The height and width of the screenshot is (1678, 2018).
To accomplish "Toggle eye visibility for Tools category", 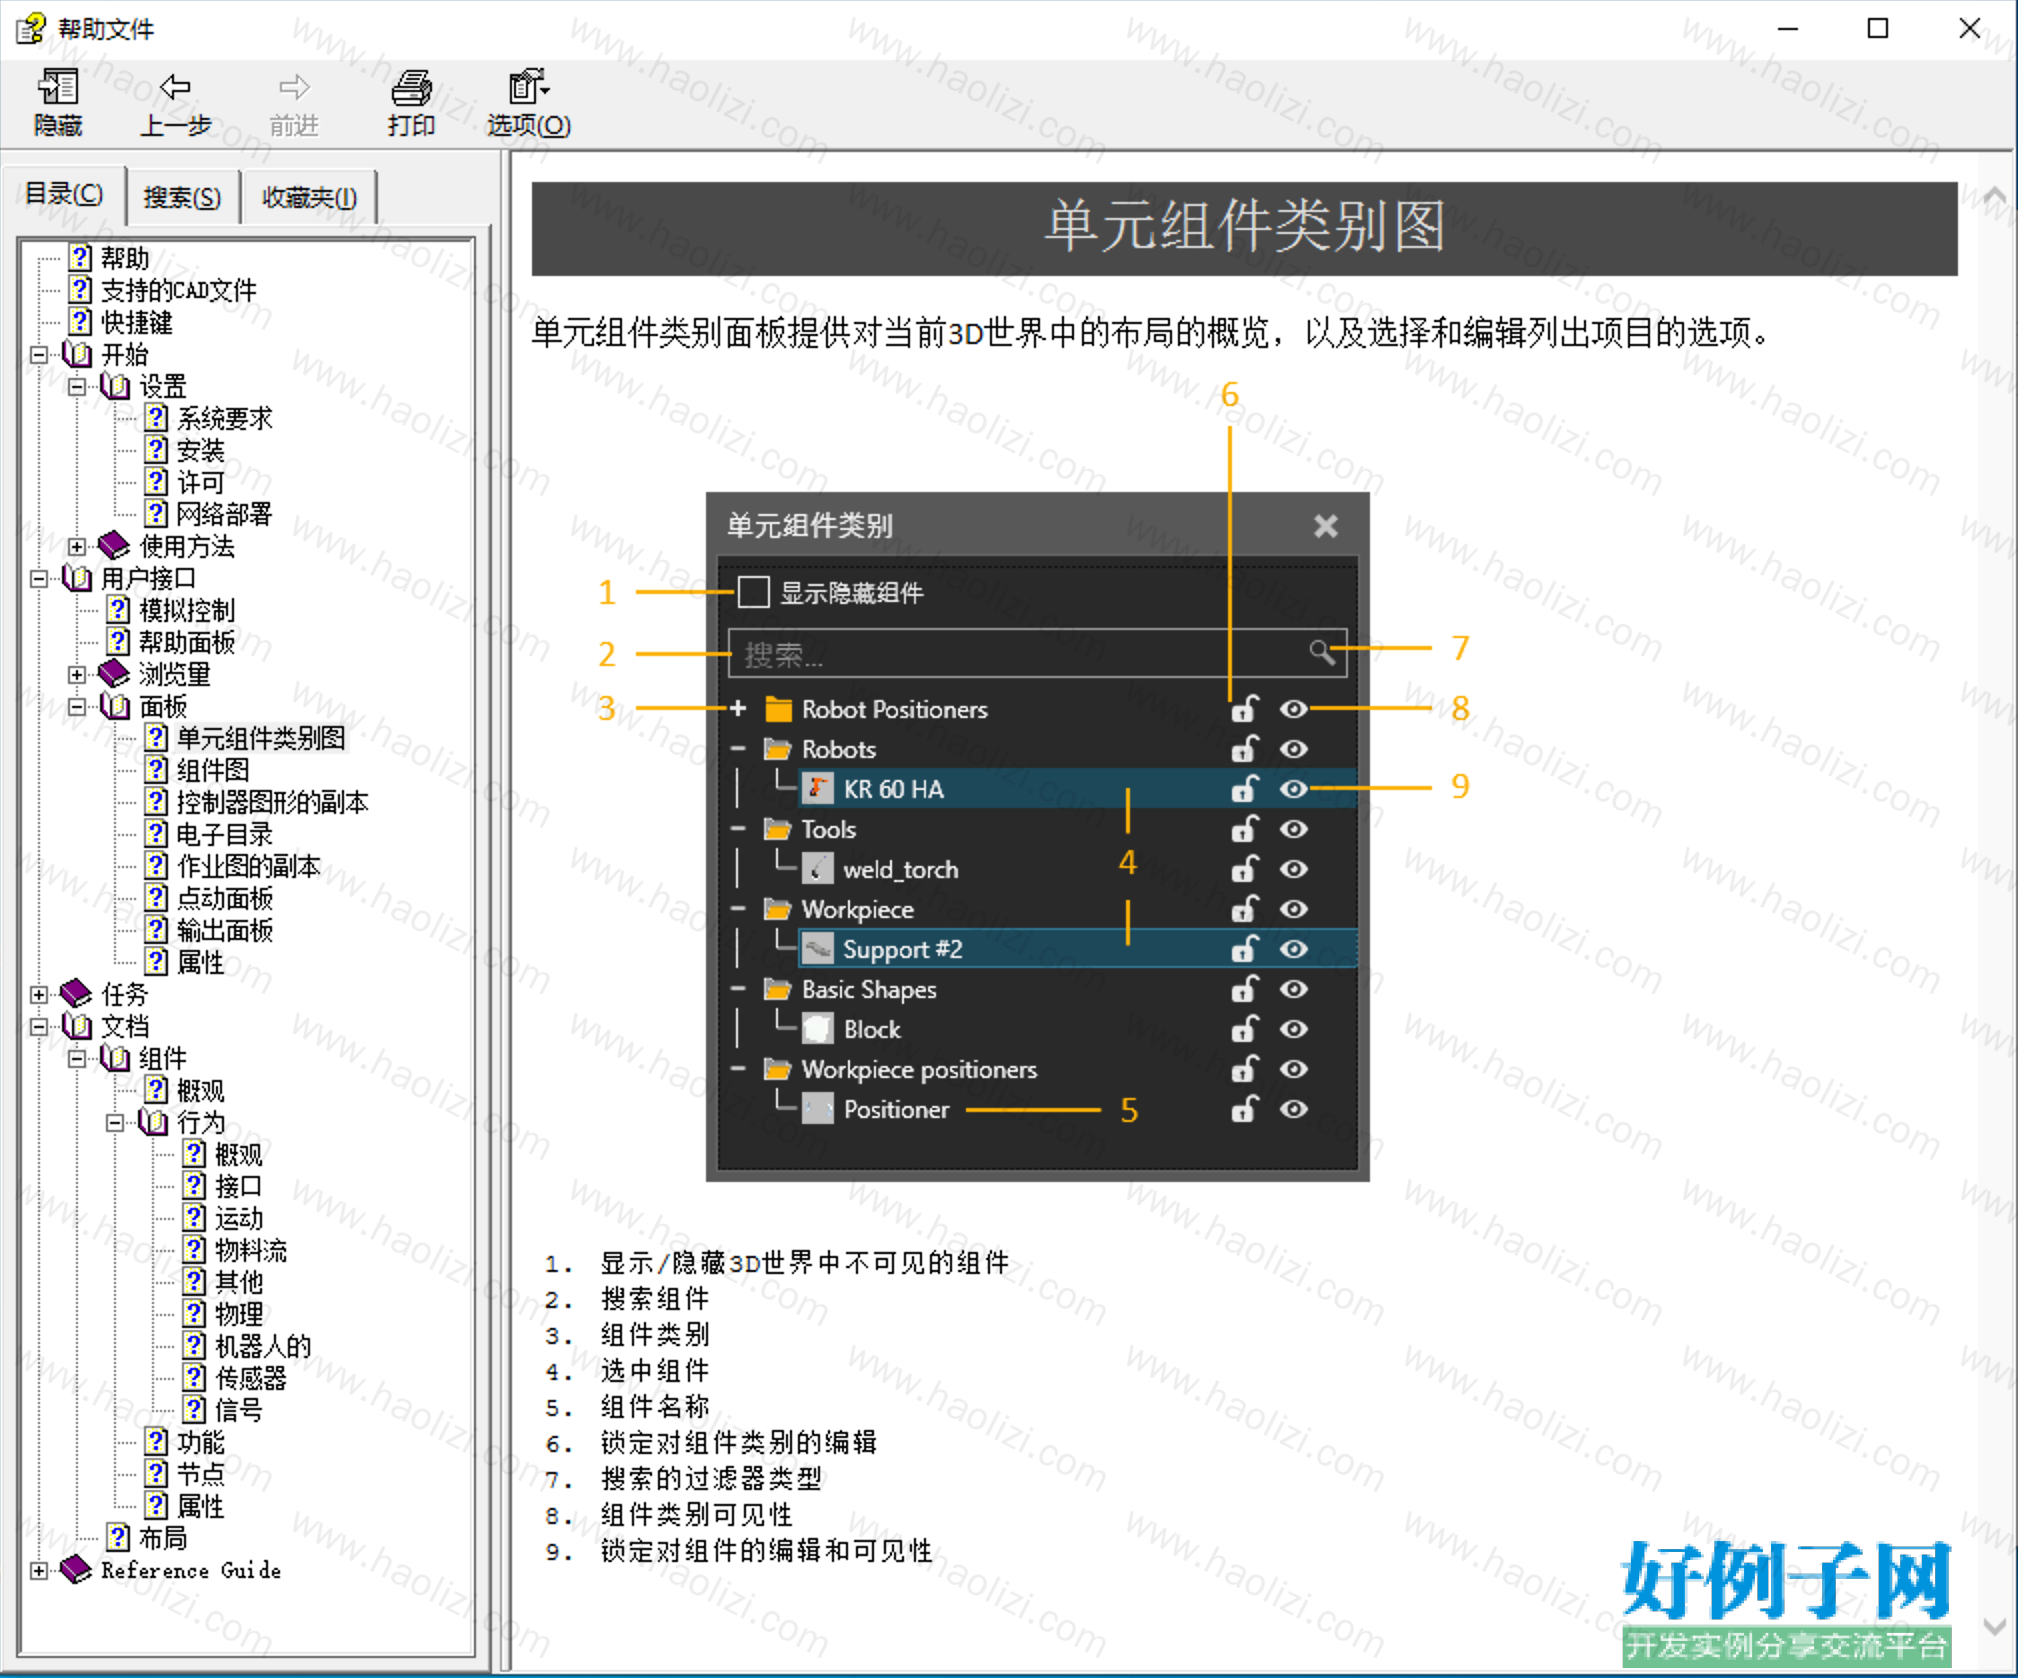I will pyautogui.click(x=1293, y=829).
